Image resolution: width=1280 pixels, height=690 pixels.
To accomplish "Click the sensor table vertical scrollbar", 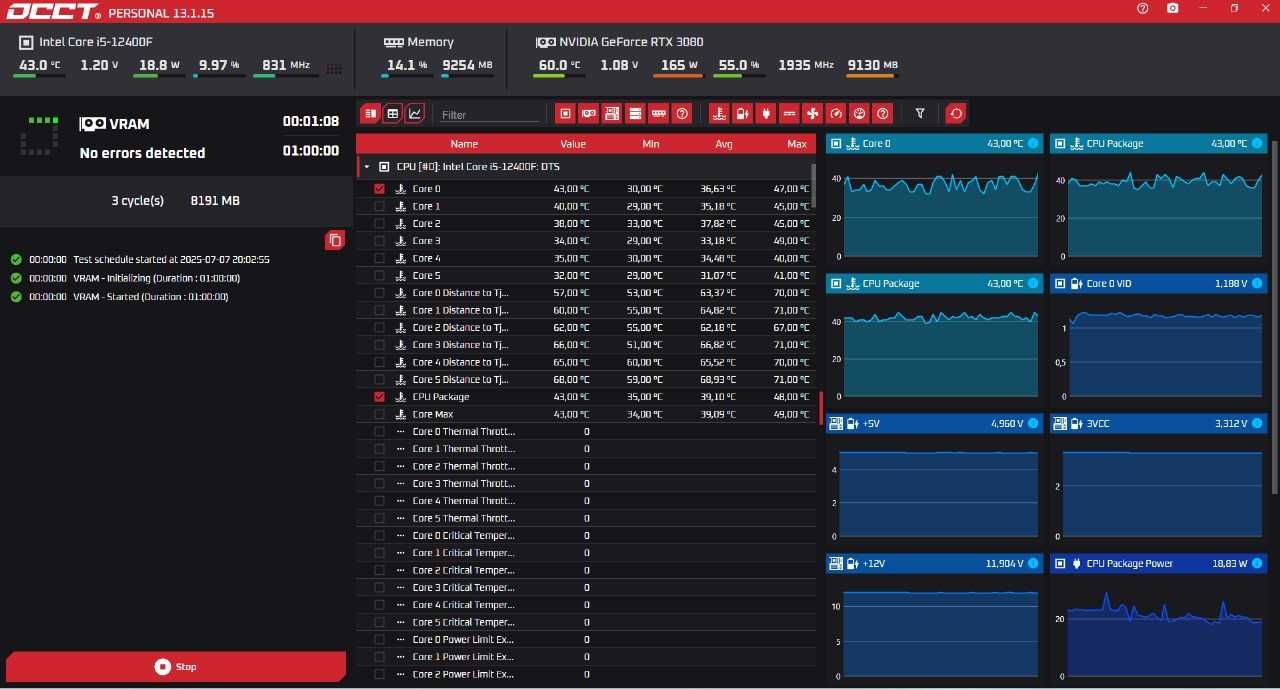I will pos(813,184).
